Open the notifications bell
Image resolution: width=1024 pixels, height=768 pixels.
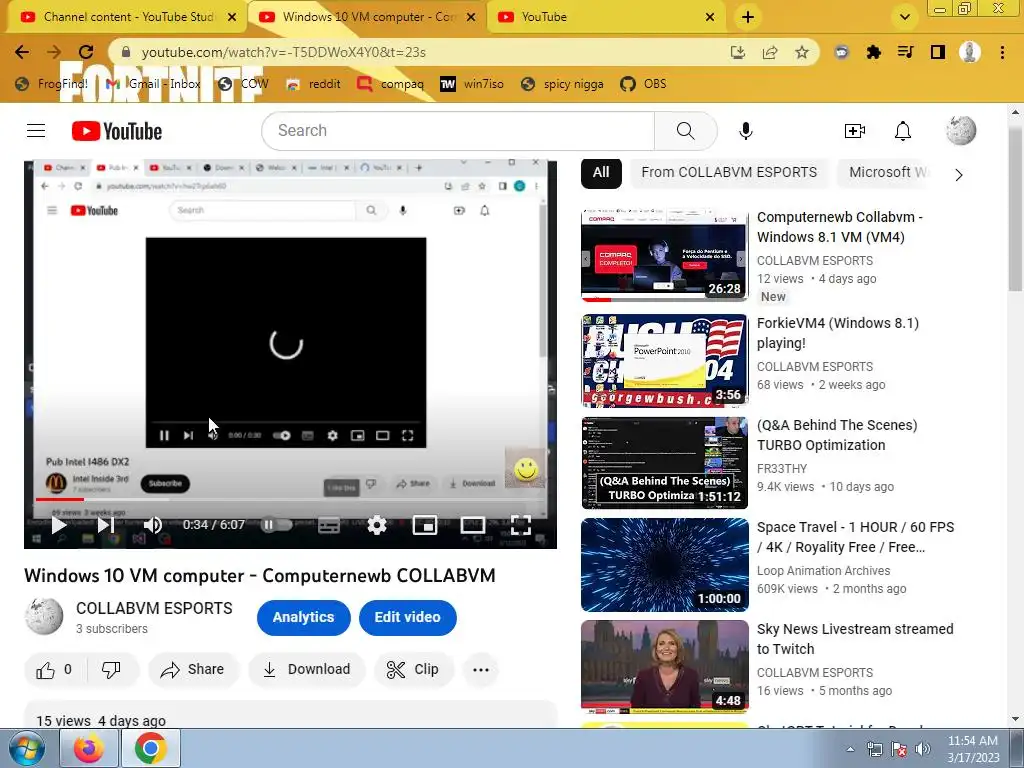(903, 131)
